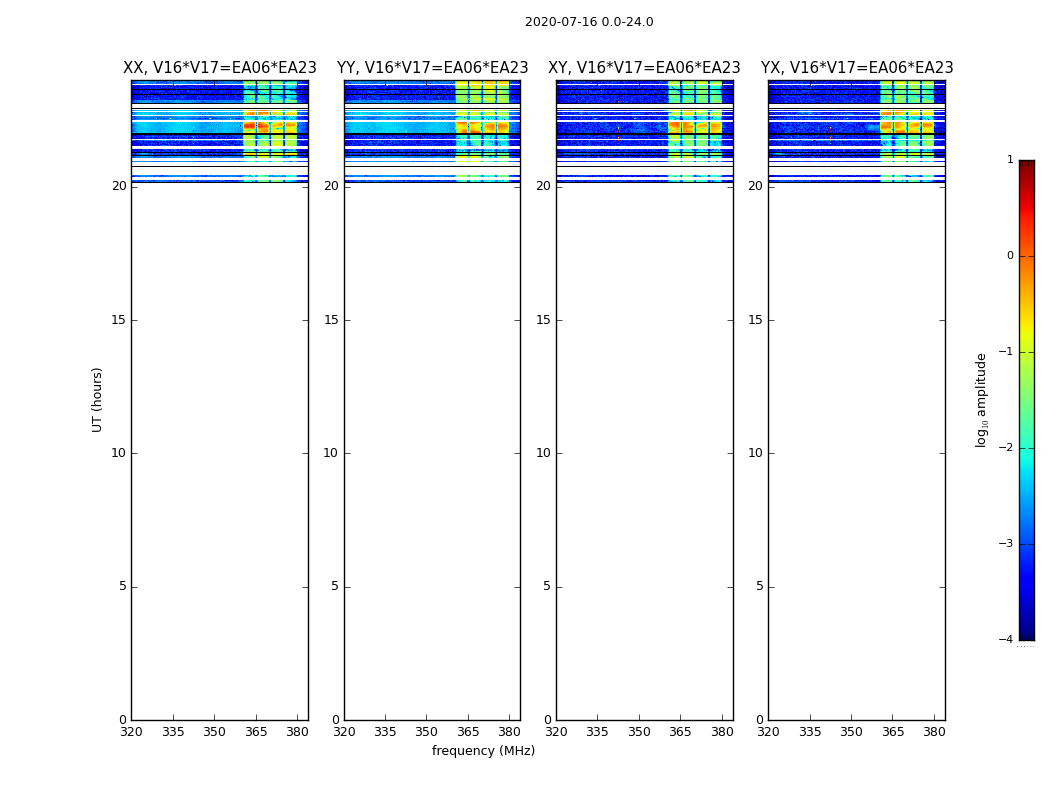
Task: Click the UT (hours) axis label
Action: pyautogui.click(x=97, y=400)
